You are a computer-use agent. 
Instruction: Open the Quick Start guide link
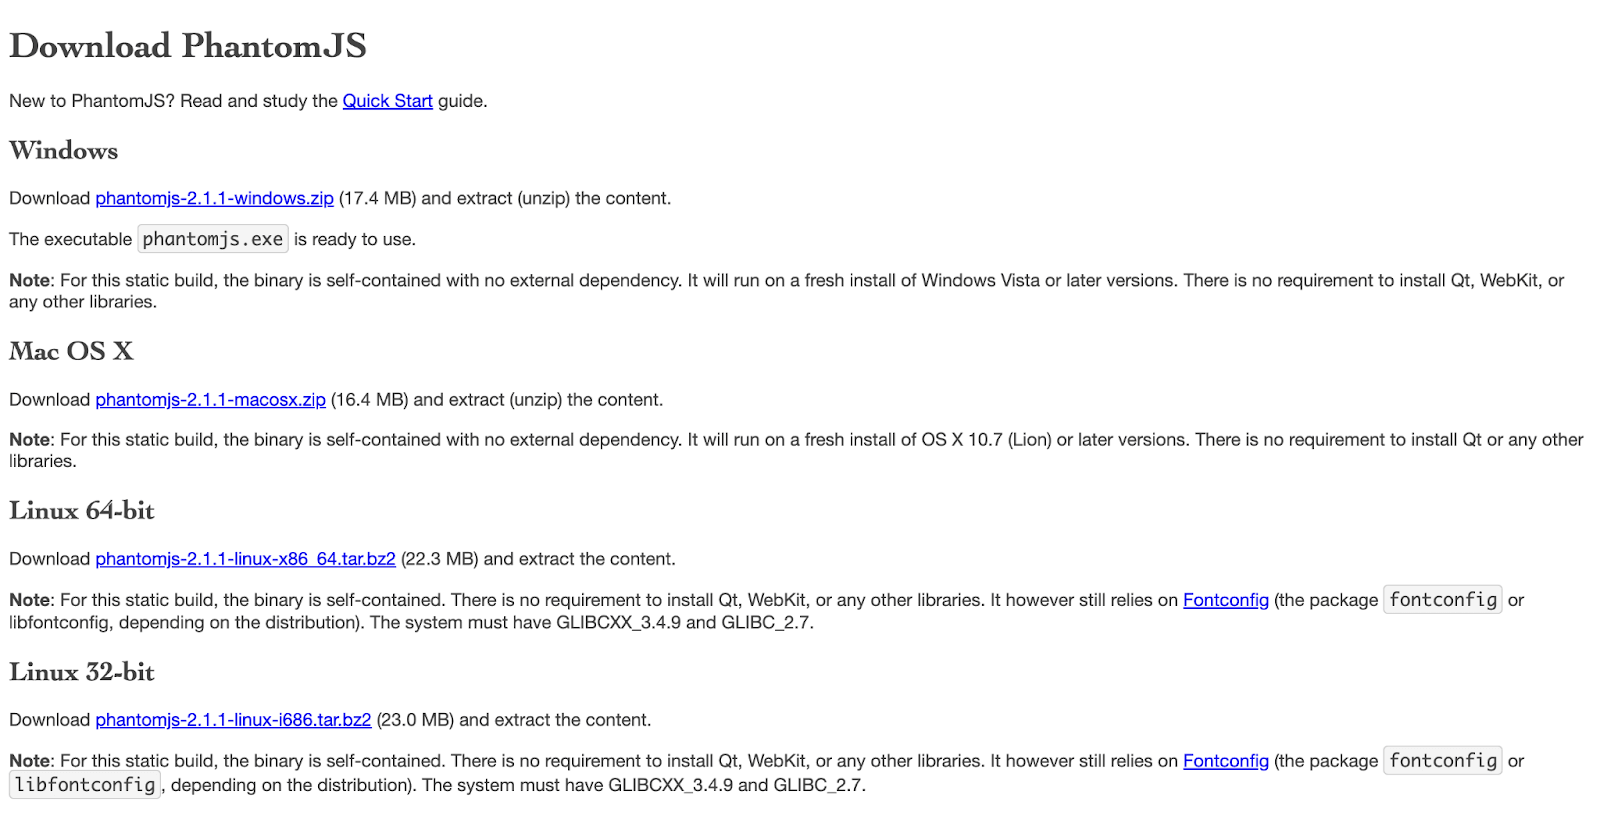387,101
